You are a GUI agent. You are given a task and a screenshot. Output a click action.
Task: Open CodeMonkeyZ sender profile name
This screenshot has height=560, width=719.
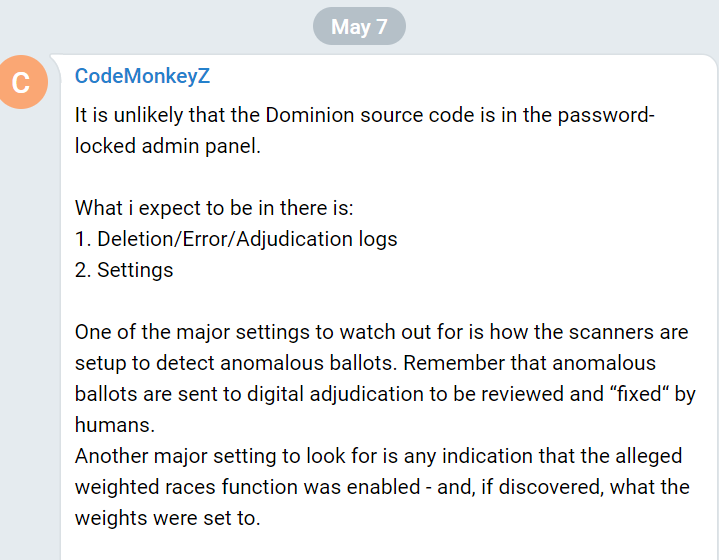[142, 76]
